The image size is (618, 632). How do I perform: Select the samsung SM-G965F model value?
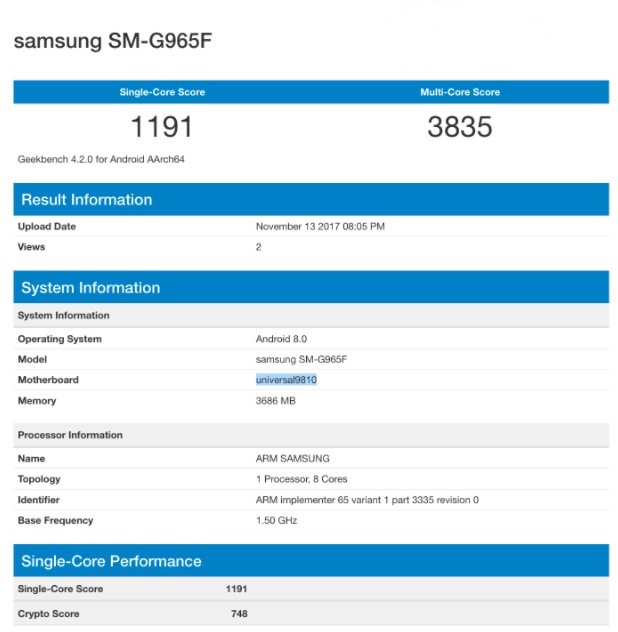[301, 360]
